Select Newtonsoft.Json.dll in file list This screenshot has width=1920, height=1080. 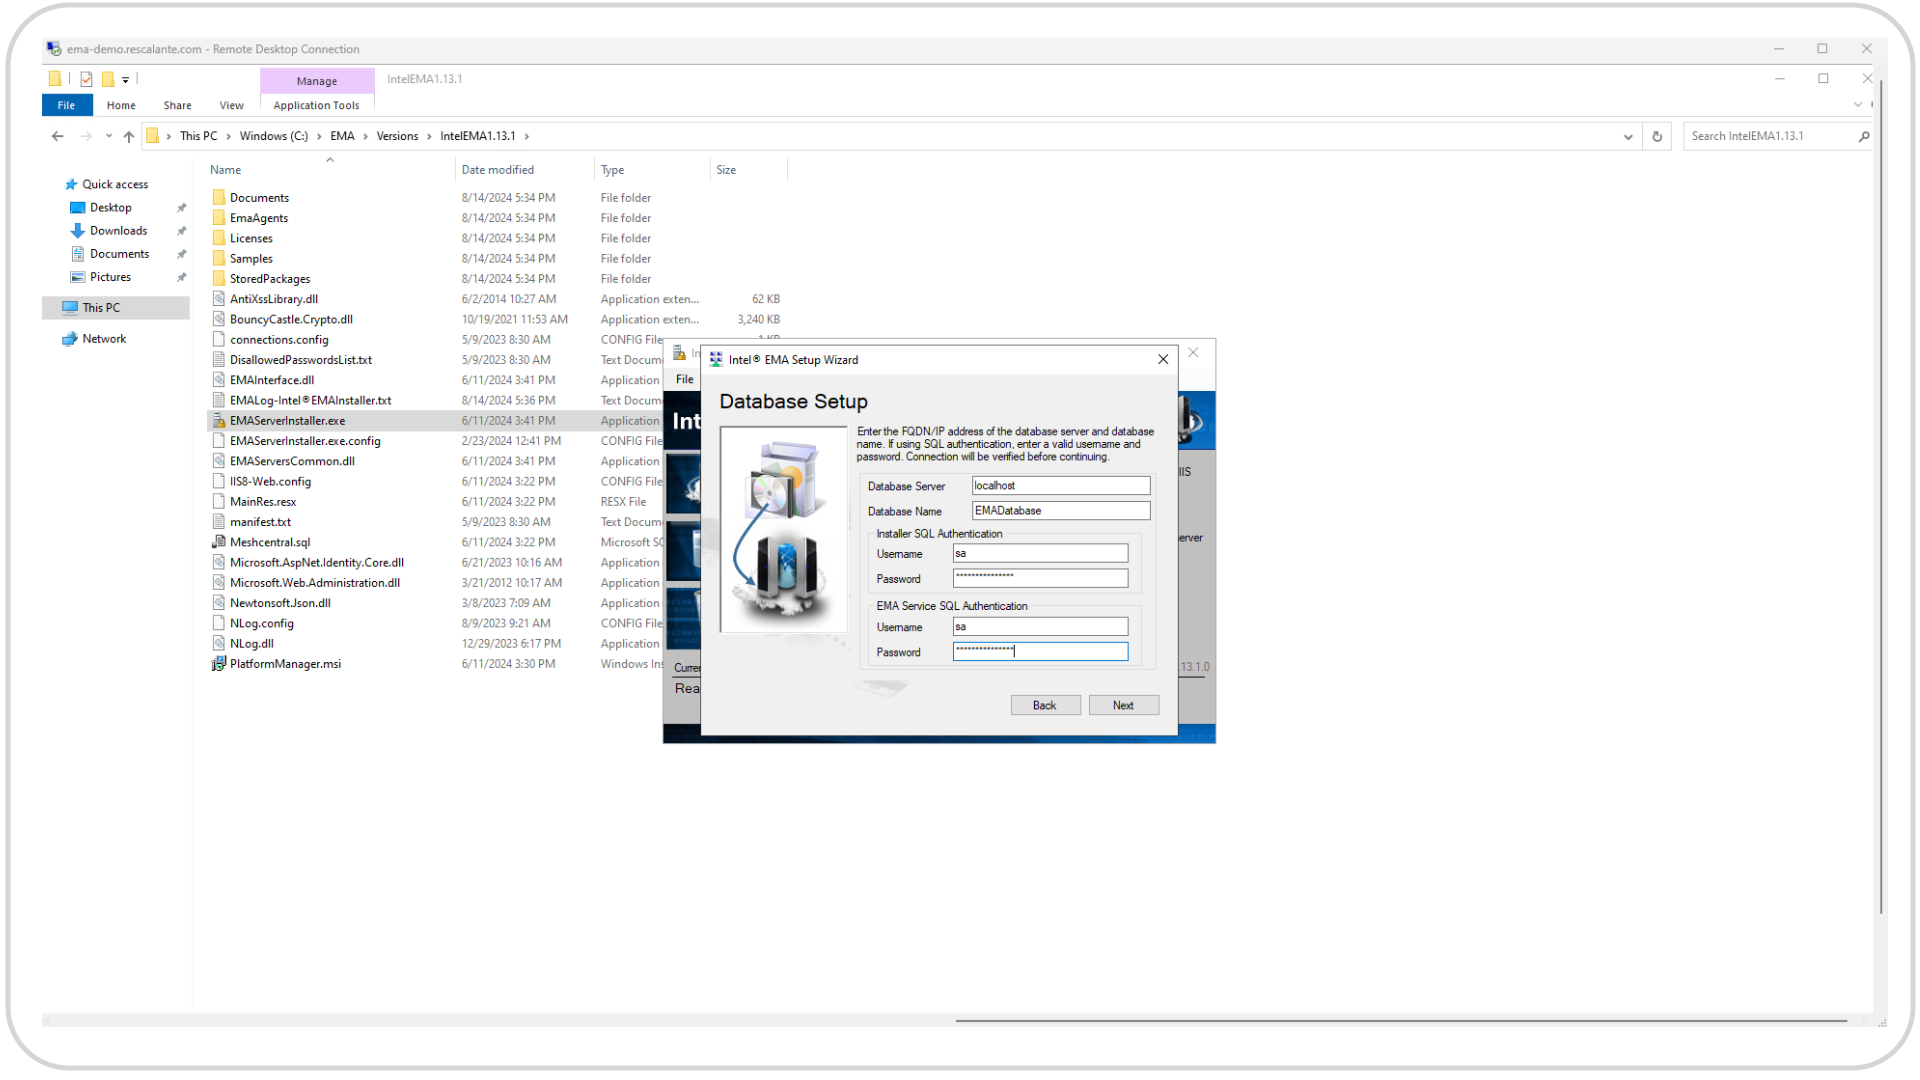(x=280, y=603)
